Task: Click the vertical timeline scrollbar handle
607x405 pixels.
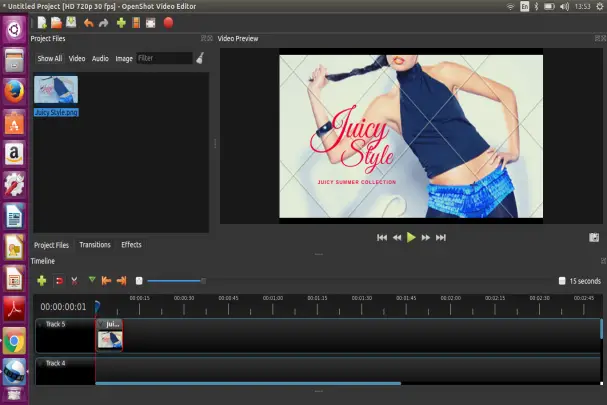Action: (x=601, y=329)
